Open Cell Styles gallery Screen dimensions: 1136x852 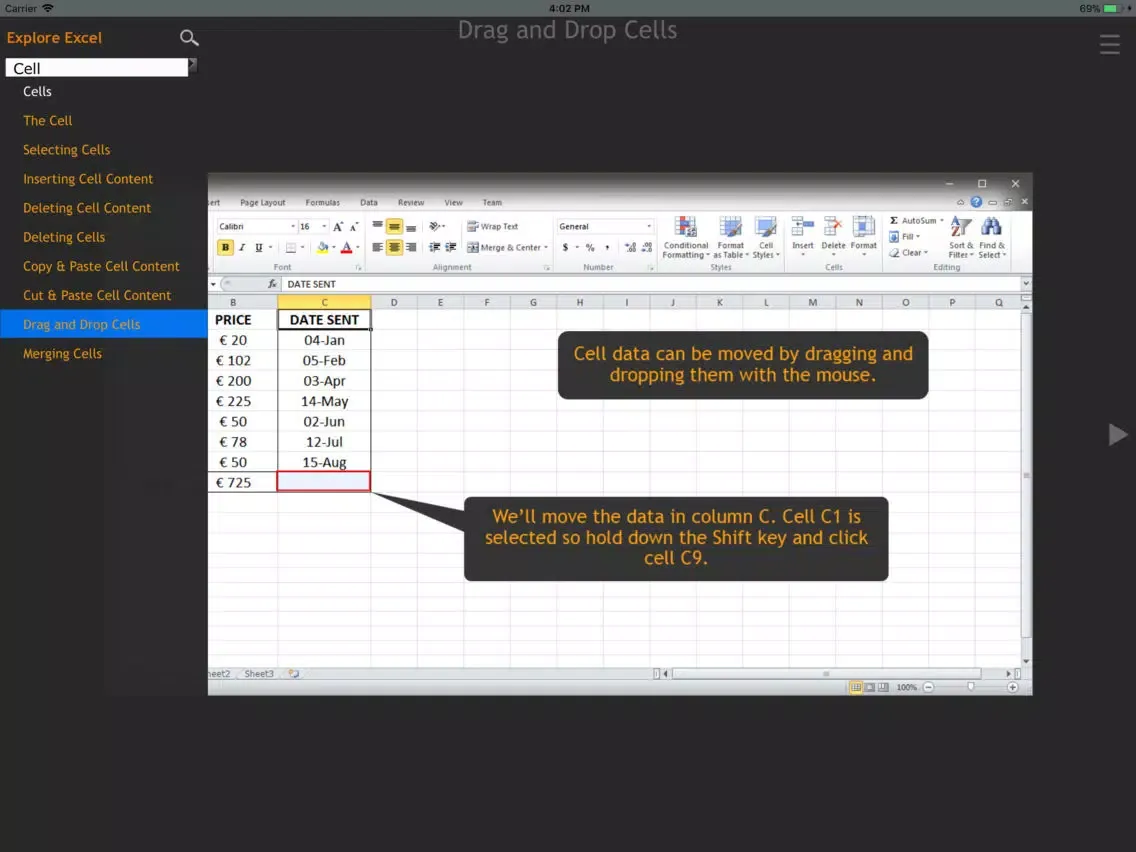pos(766,238)
